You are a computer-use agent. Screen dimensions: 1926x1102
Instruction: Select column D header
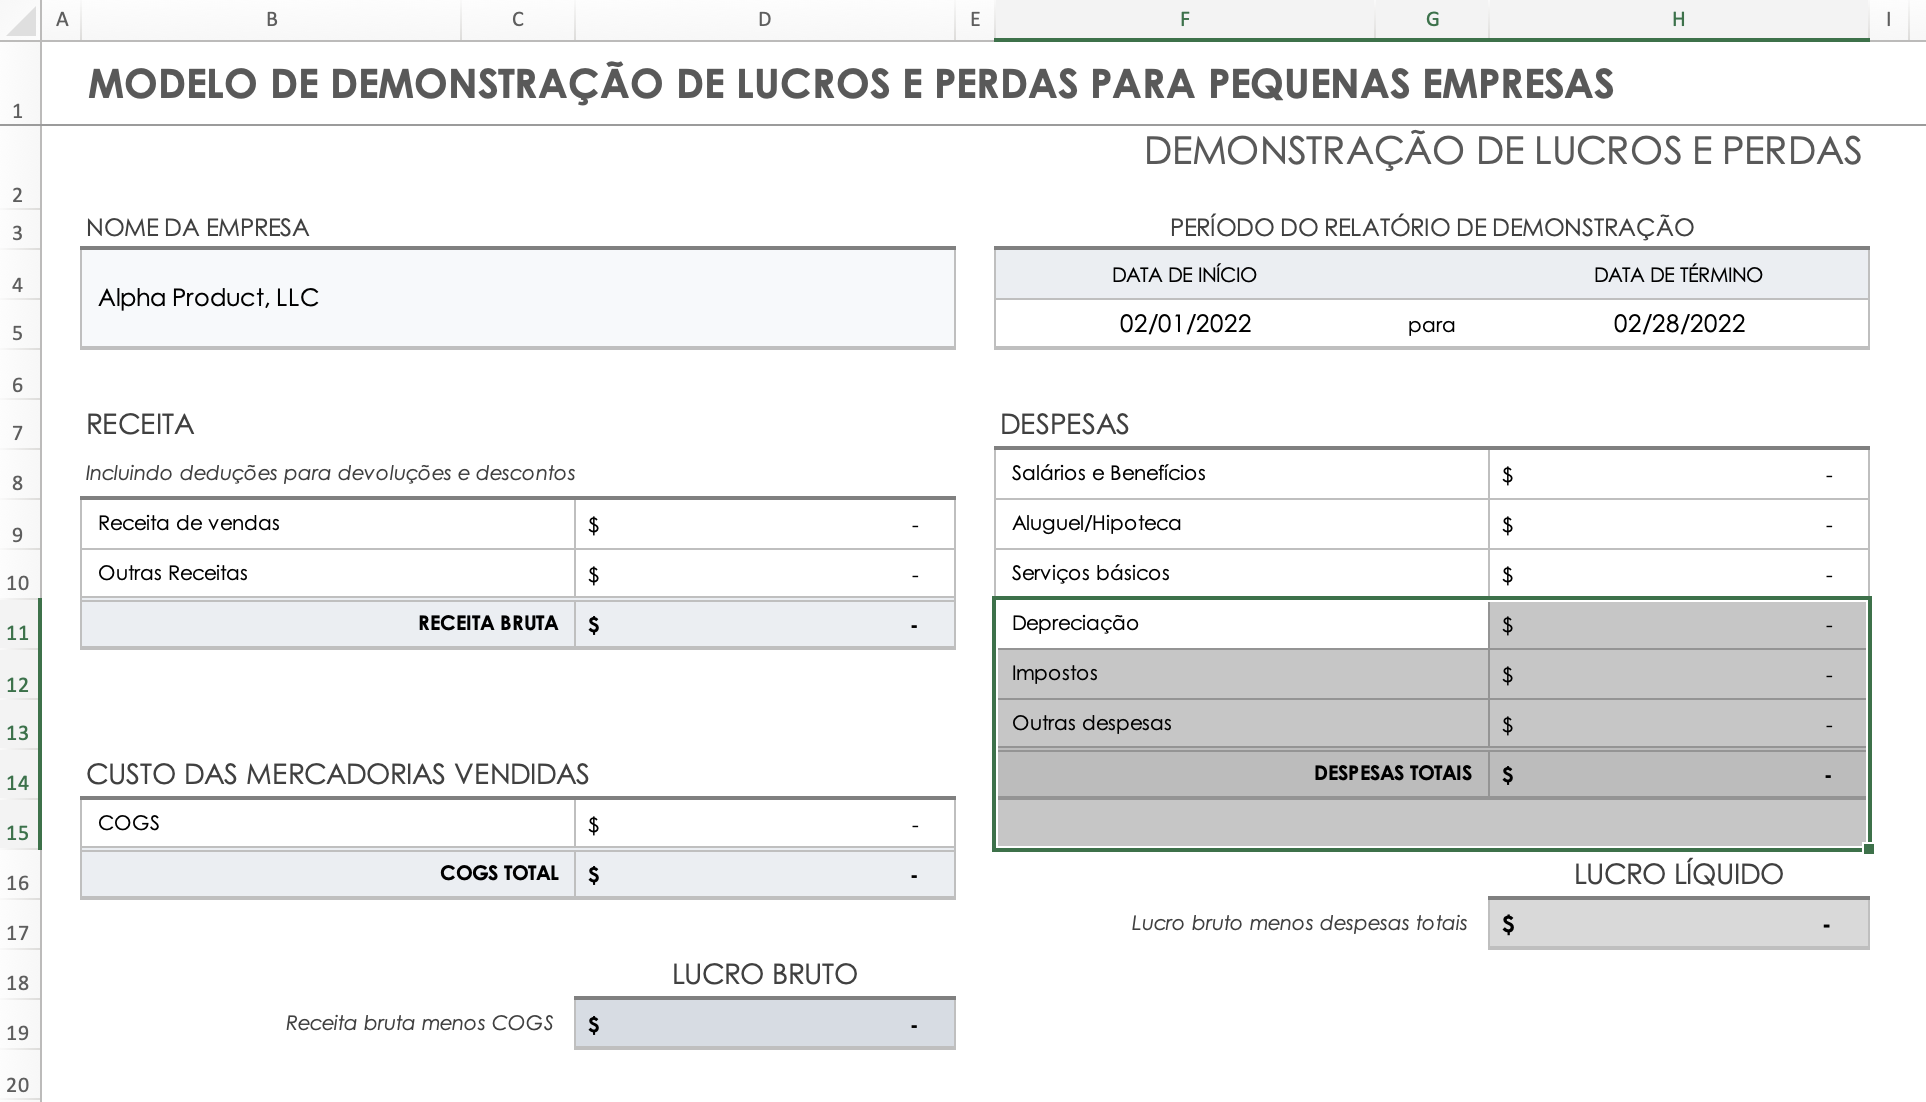pyautogui.click(x=764, y=19)
